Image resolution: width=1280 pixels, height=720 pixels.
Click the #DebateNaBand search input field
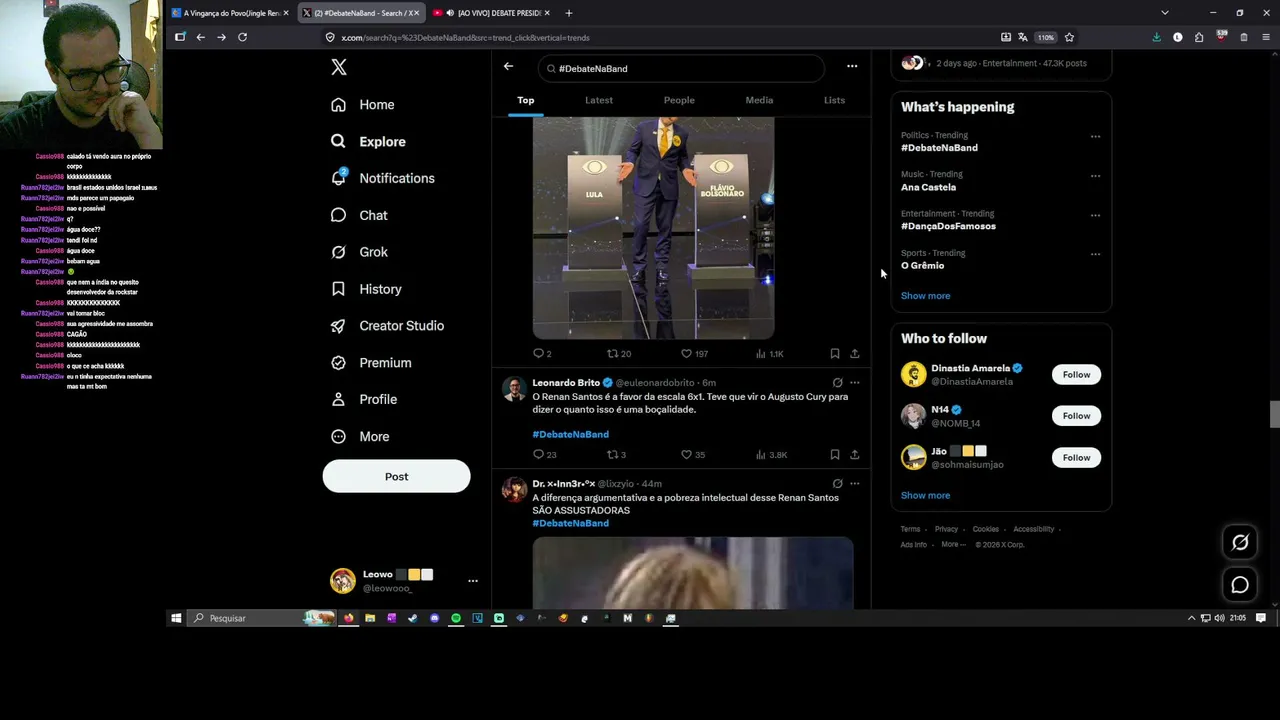click(681, 68)
